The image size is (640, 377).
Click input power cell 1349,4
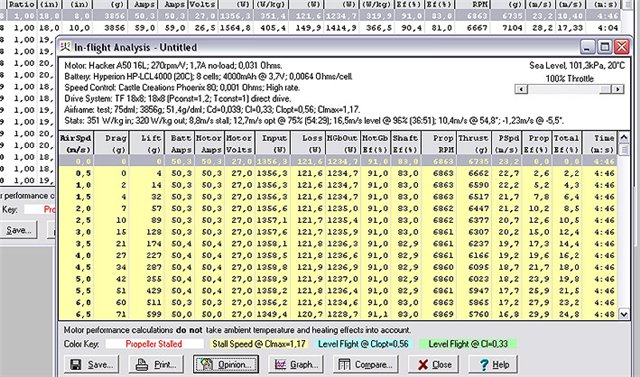pos(272,314)
